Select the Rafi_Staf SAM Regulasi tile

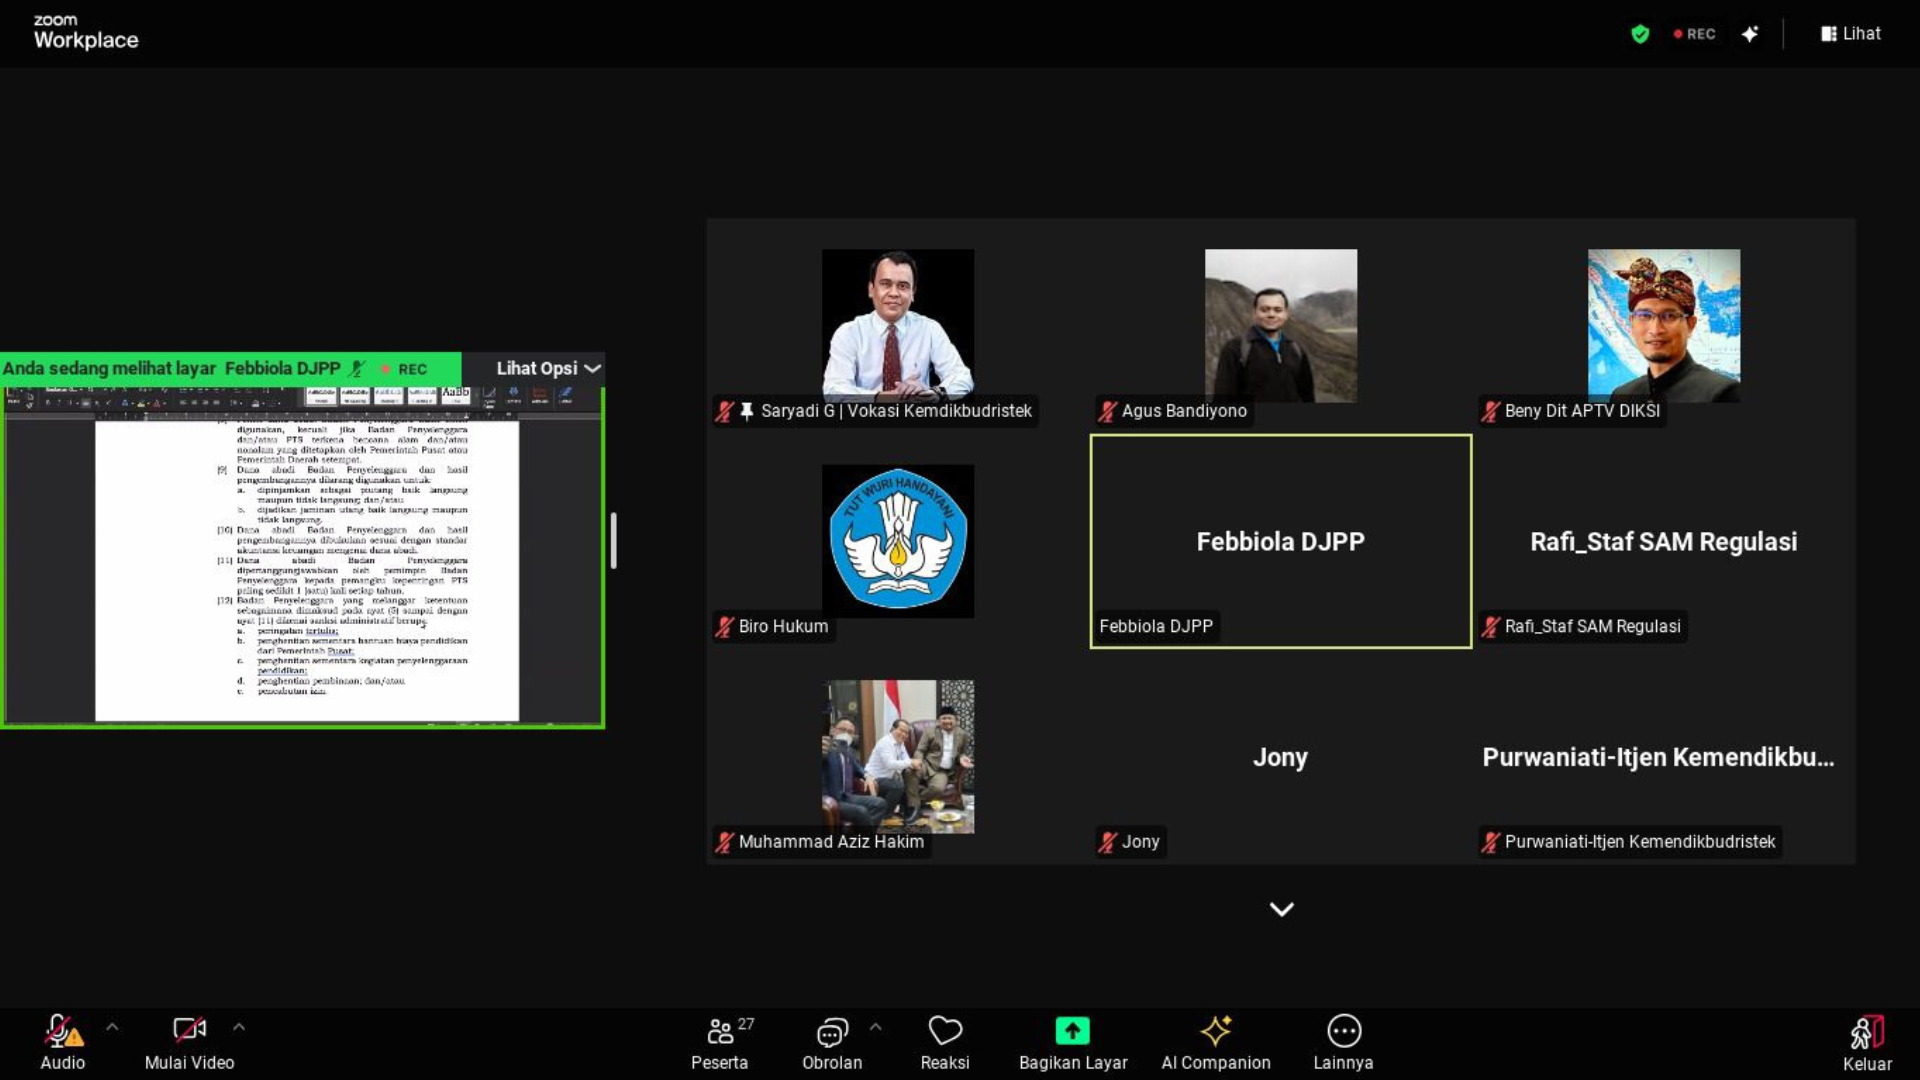pos(1664,541)
